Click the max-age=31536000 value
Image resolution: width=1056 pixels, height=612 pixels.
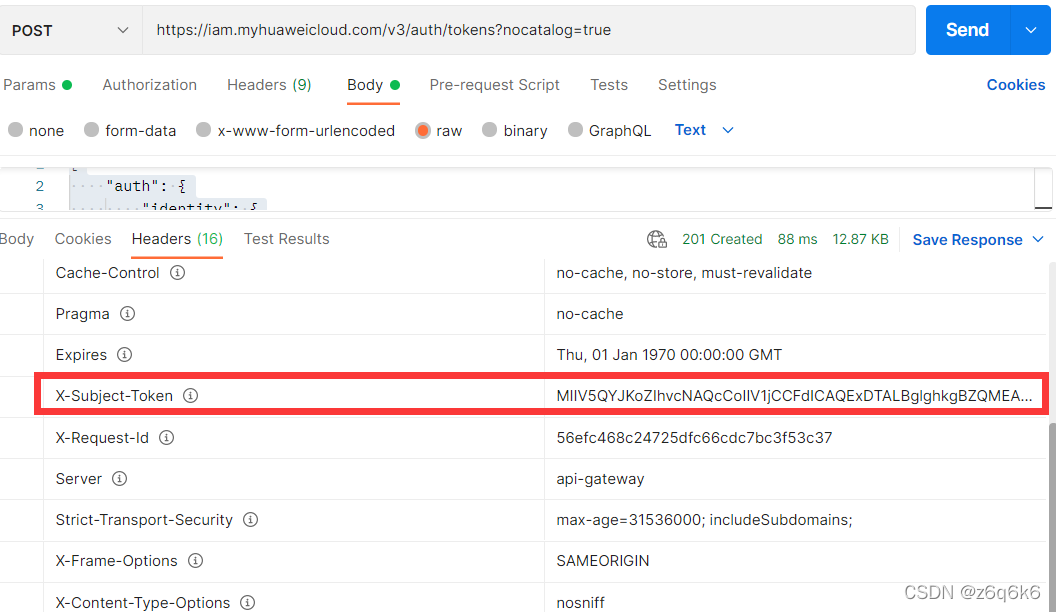click(x=704, y=520)
